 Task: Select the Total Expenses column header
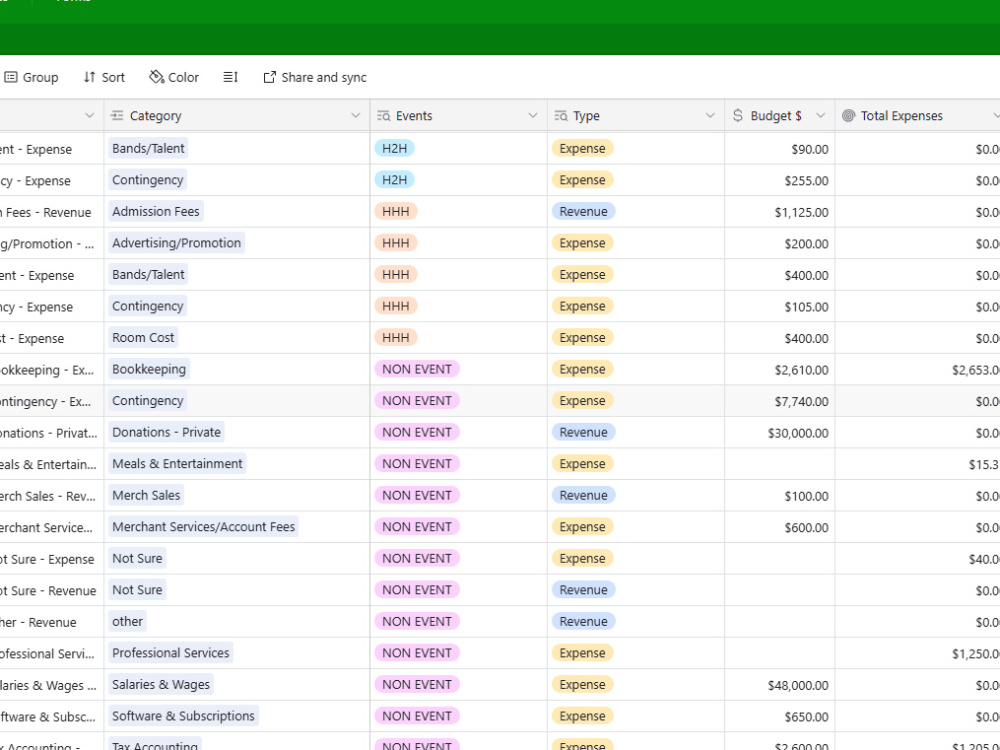coord(918,116)
